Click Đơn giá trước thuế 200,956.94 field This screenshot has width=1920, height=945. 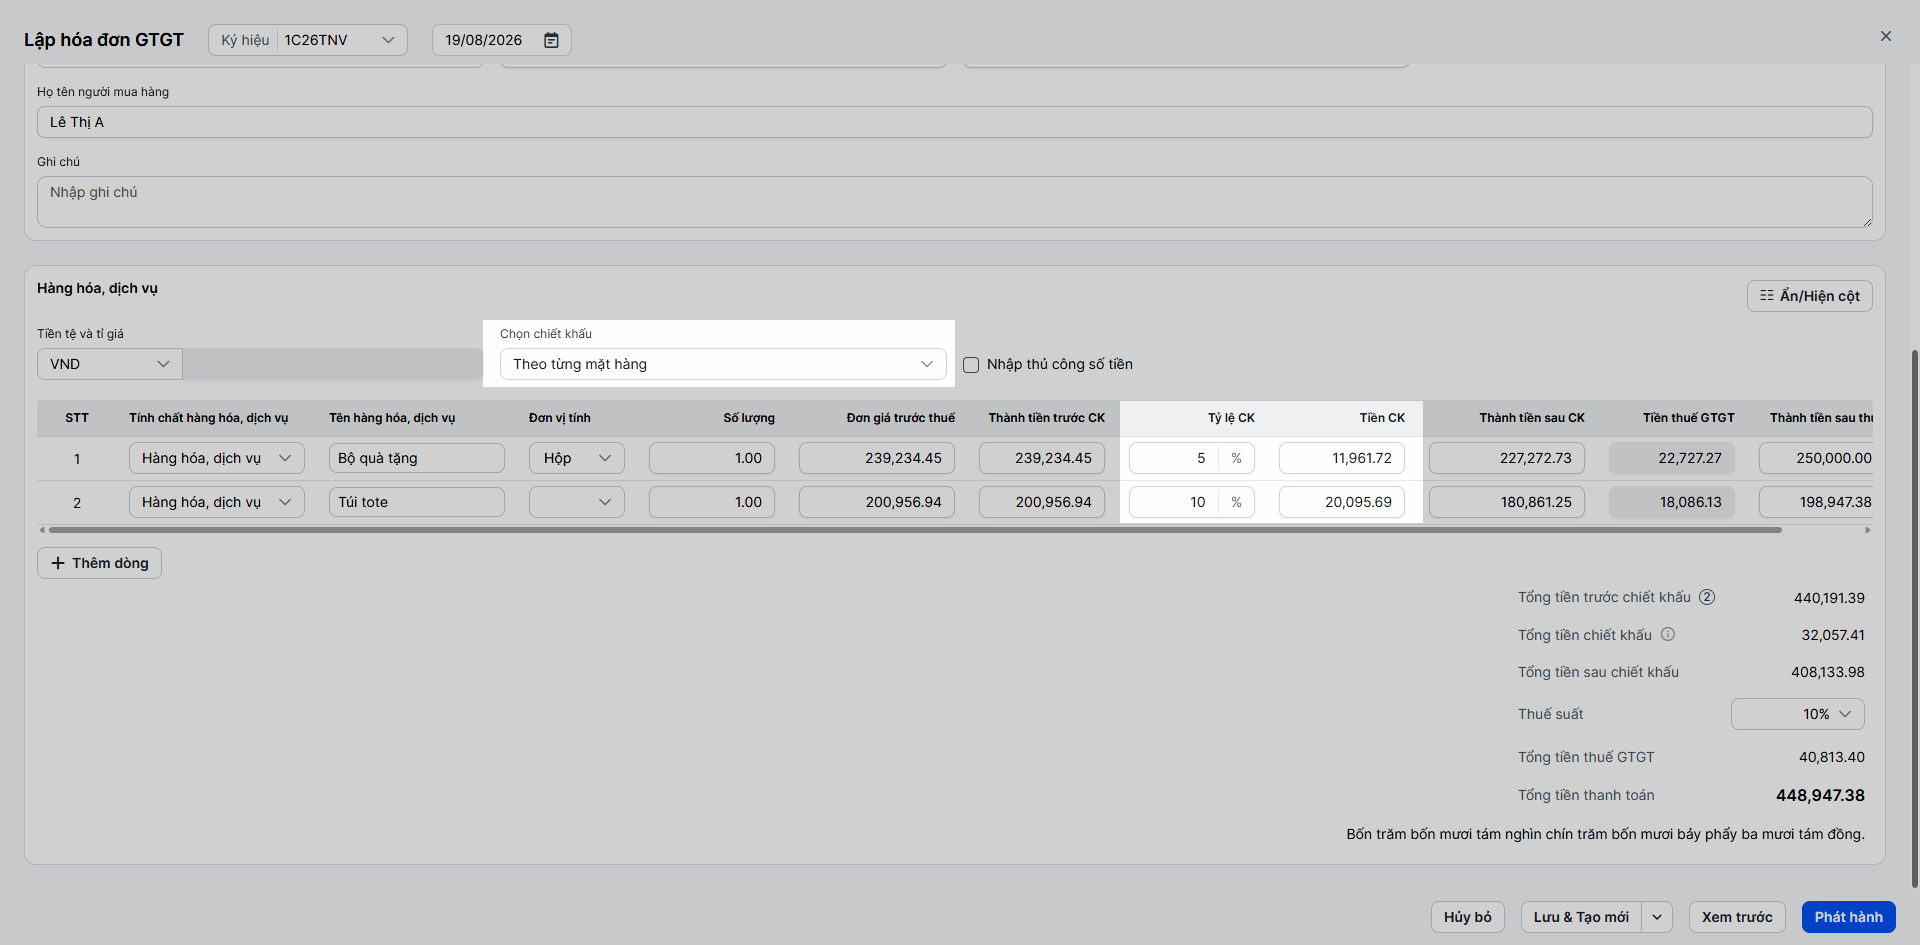(x=877, y=502)
